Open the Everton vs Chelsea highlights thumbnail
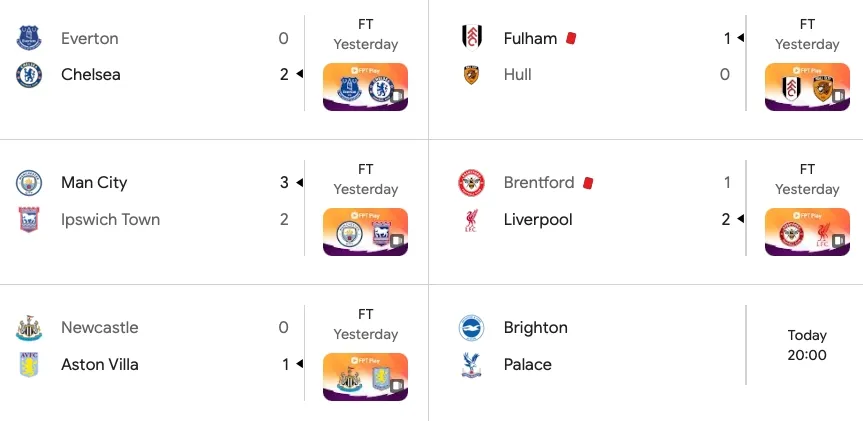Viewport: 863px width, 421px height. click(x=365, y=87)
